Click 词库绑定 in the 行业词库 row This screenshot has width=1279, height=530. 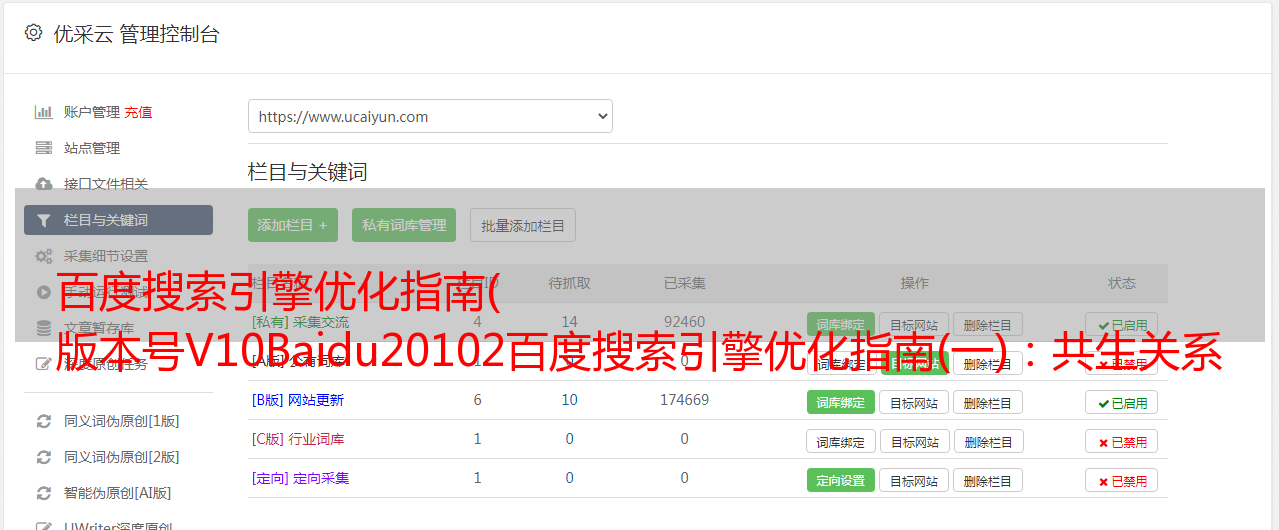click(841, 442)
